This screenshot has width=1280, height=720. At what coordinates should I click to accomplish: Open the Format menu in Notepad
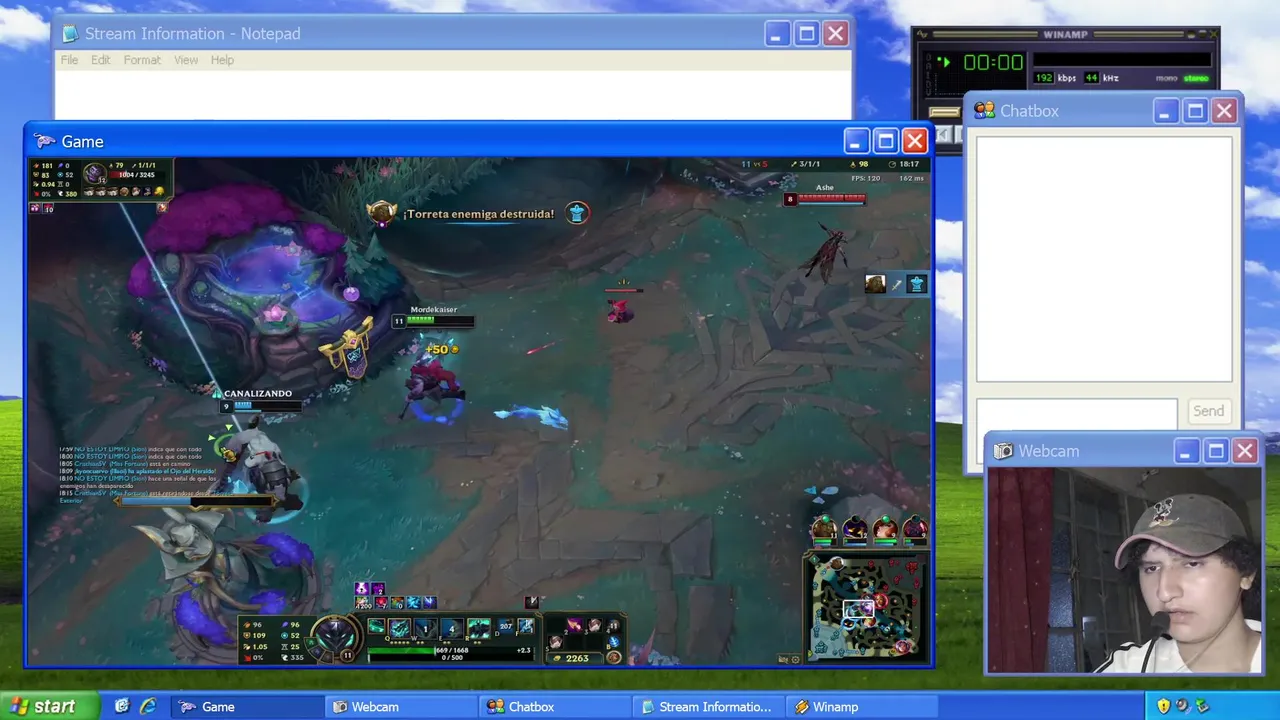tap(142, 60)
